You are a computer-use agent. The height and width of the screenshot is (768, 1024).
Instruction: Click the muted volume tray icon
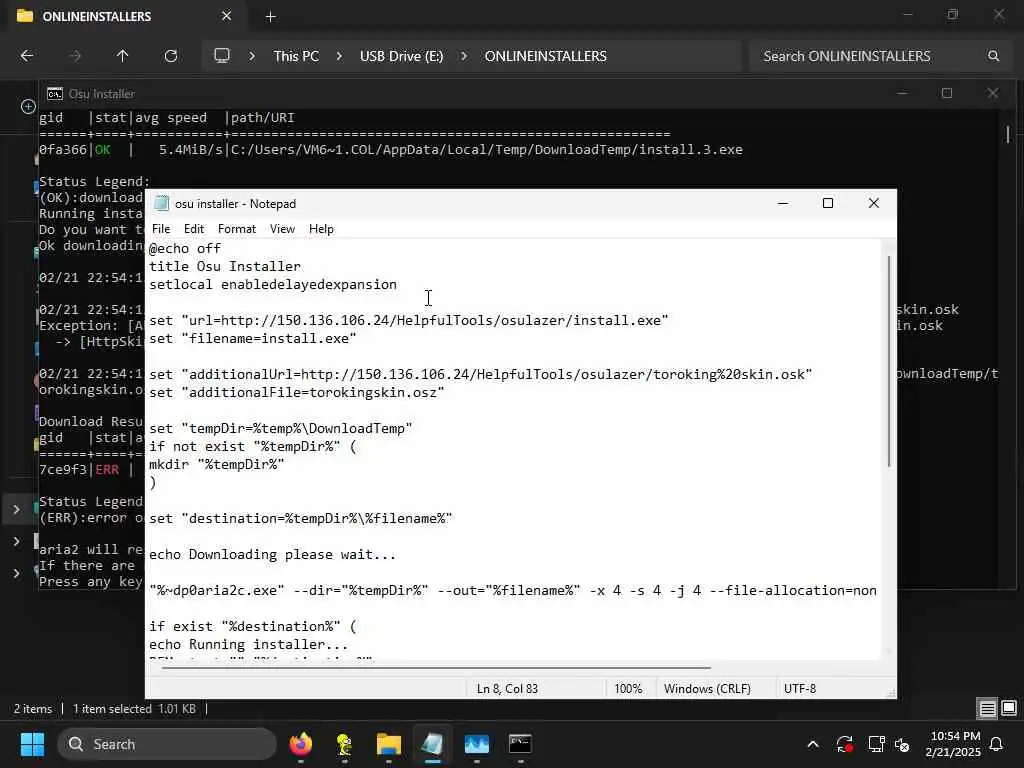click(902, 744)
